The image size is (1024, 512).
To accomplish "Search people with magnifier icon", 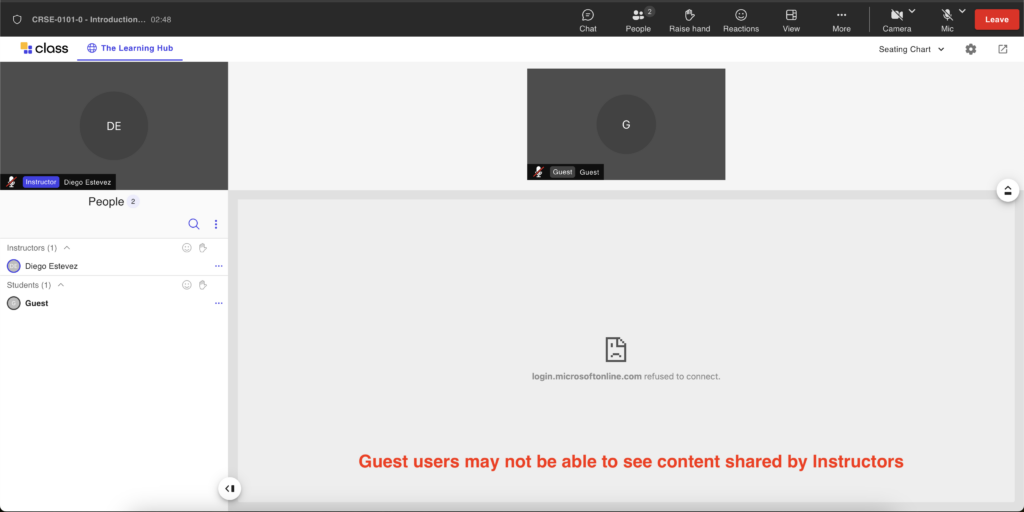I will click(194, 224).
